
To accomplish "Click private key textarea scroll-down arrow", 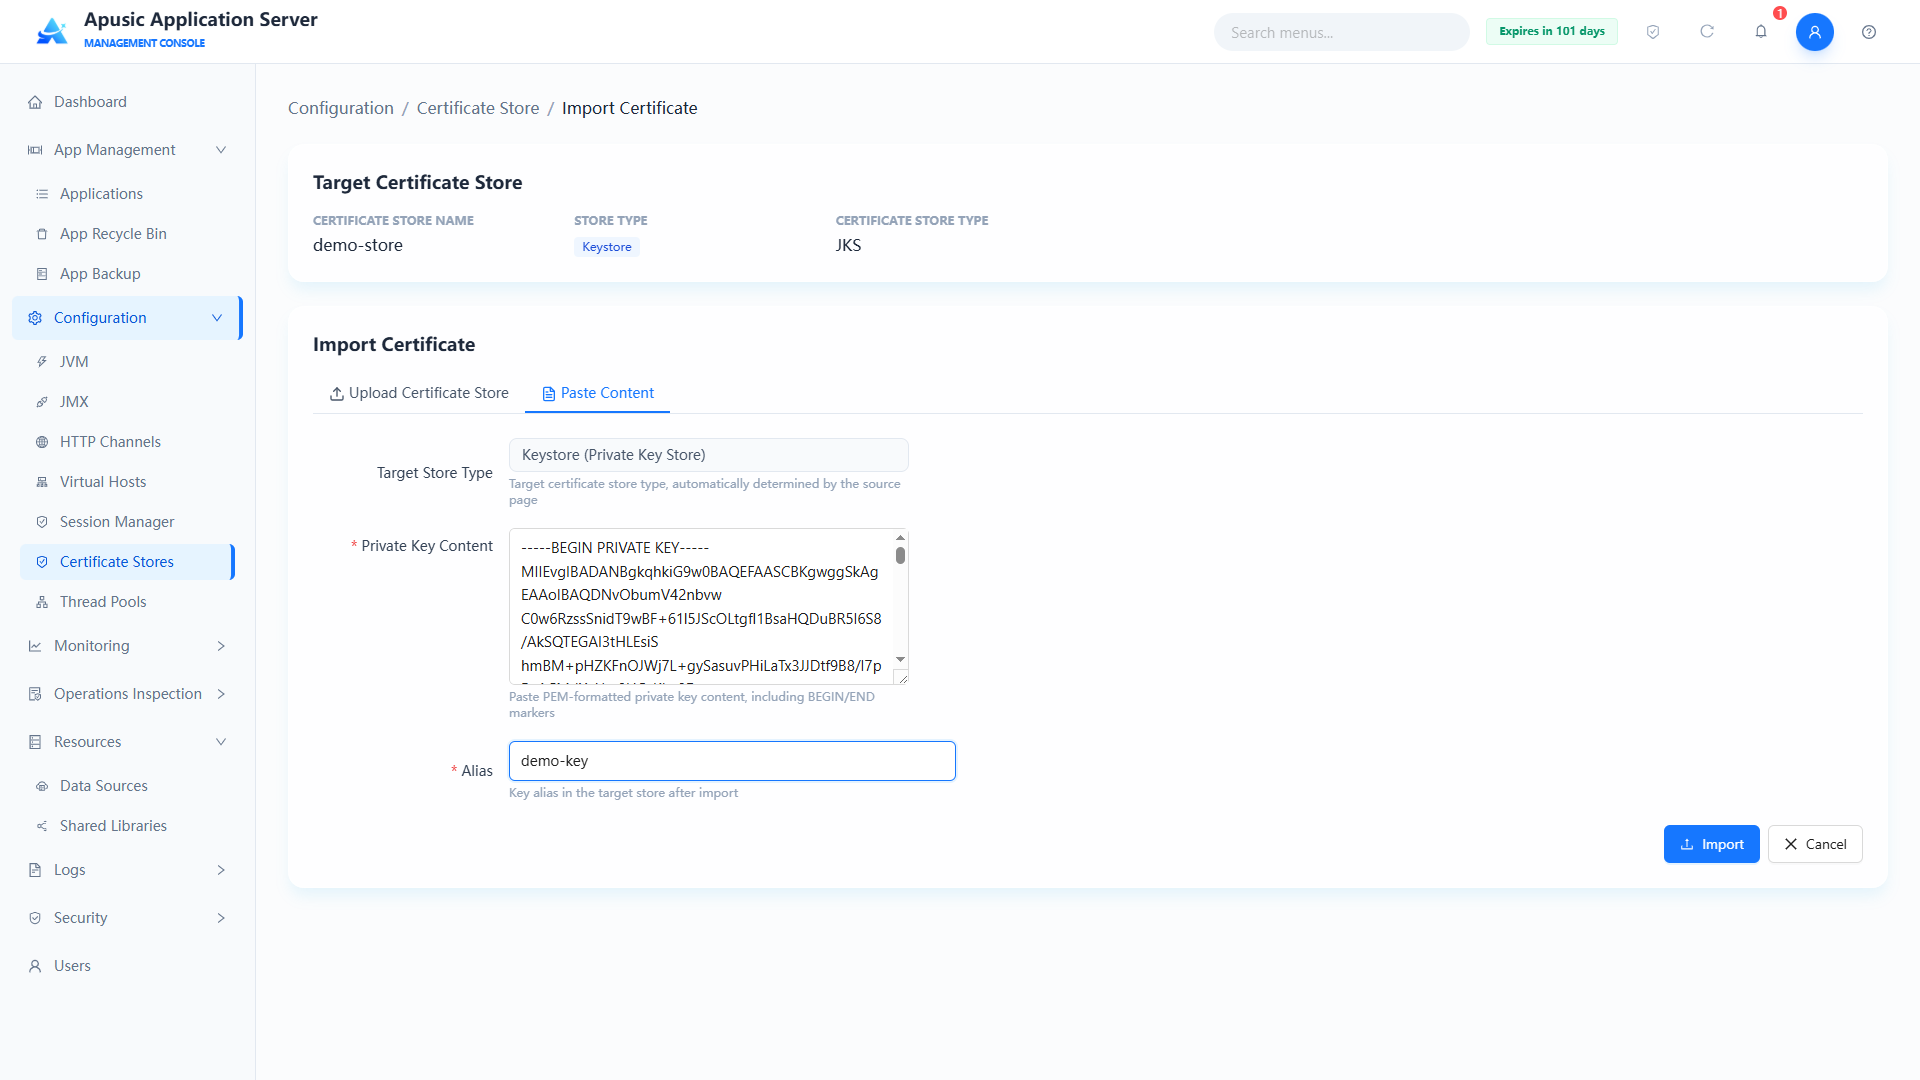I will 900,659.
